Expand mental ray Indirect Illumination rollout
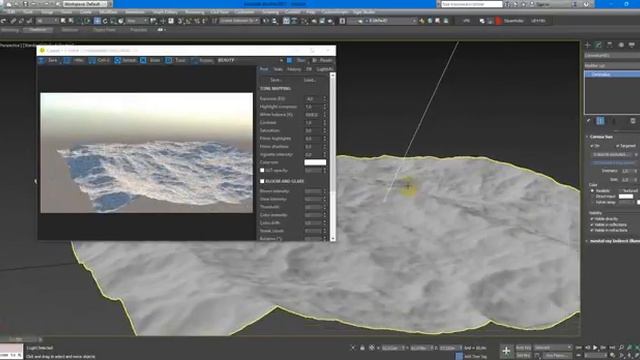Image resolution: width=640 pixels, height=360 pixels. (612, 241)
